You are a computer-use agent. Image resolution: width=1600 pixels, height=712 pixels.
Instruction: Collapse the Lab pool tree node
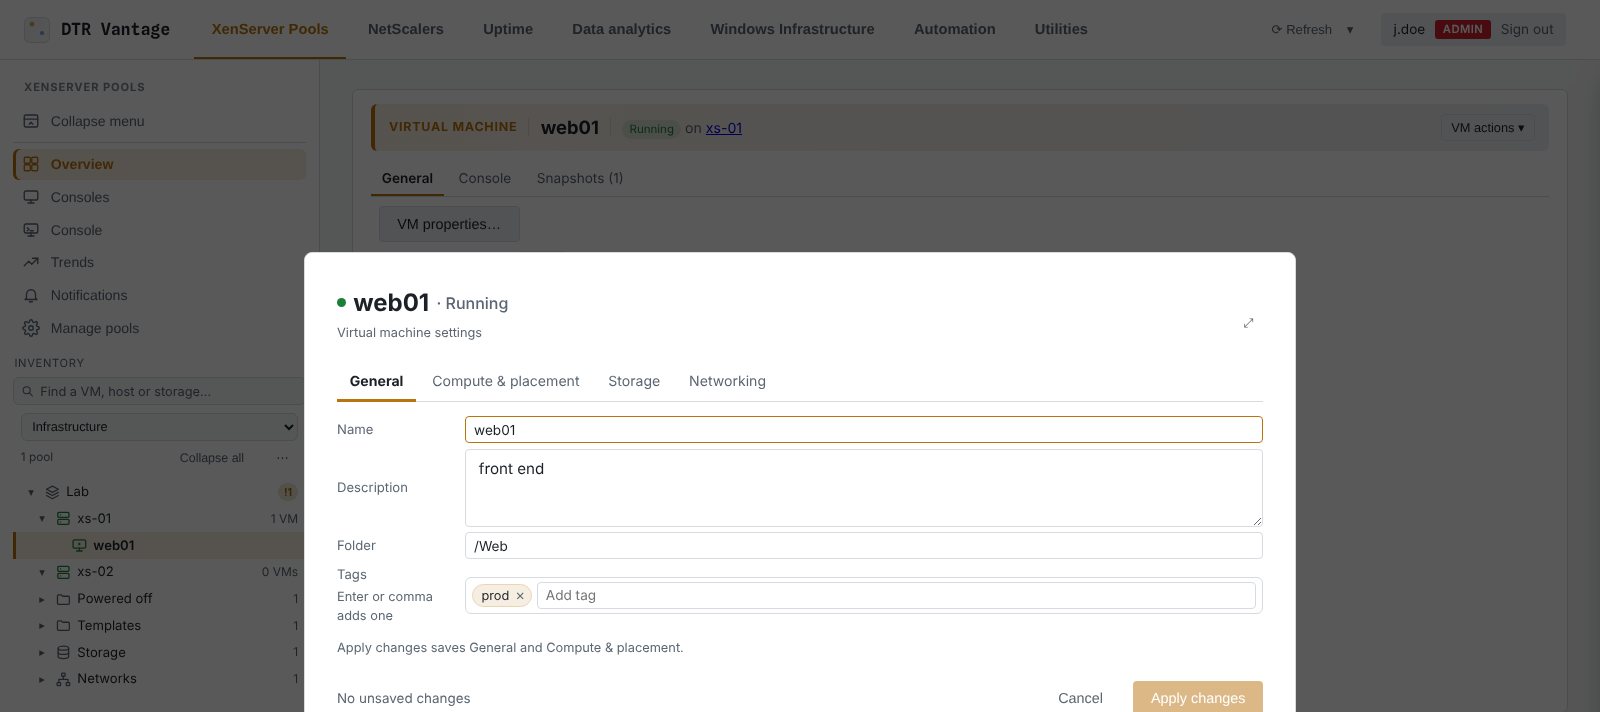pyautogui.click(x=31, y=492)
